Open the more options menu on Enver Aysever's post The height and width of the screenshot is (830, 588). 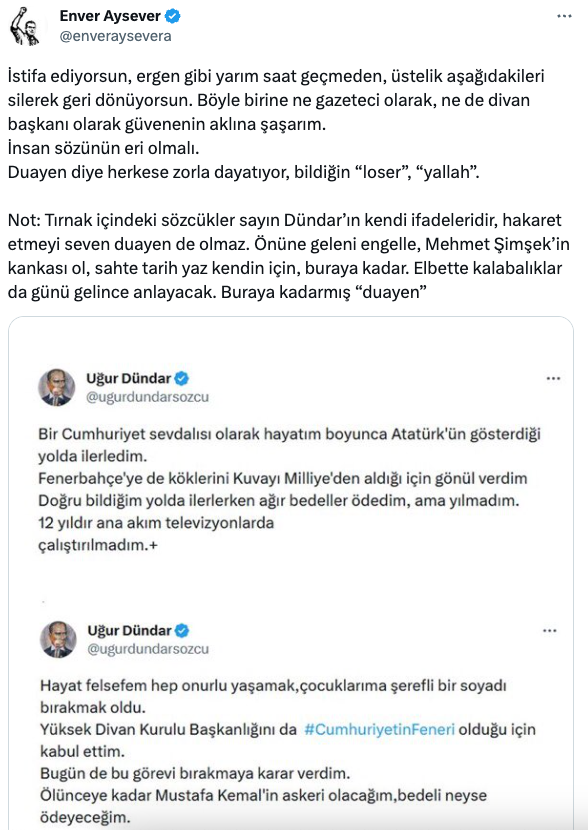point(563,14)
